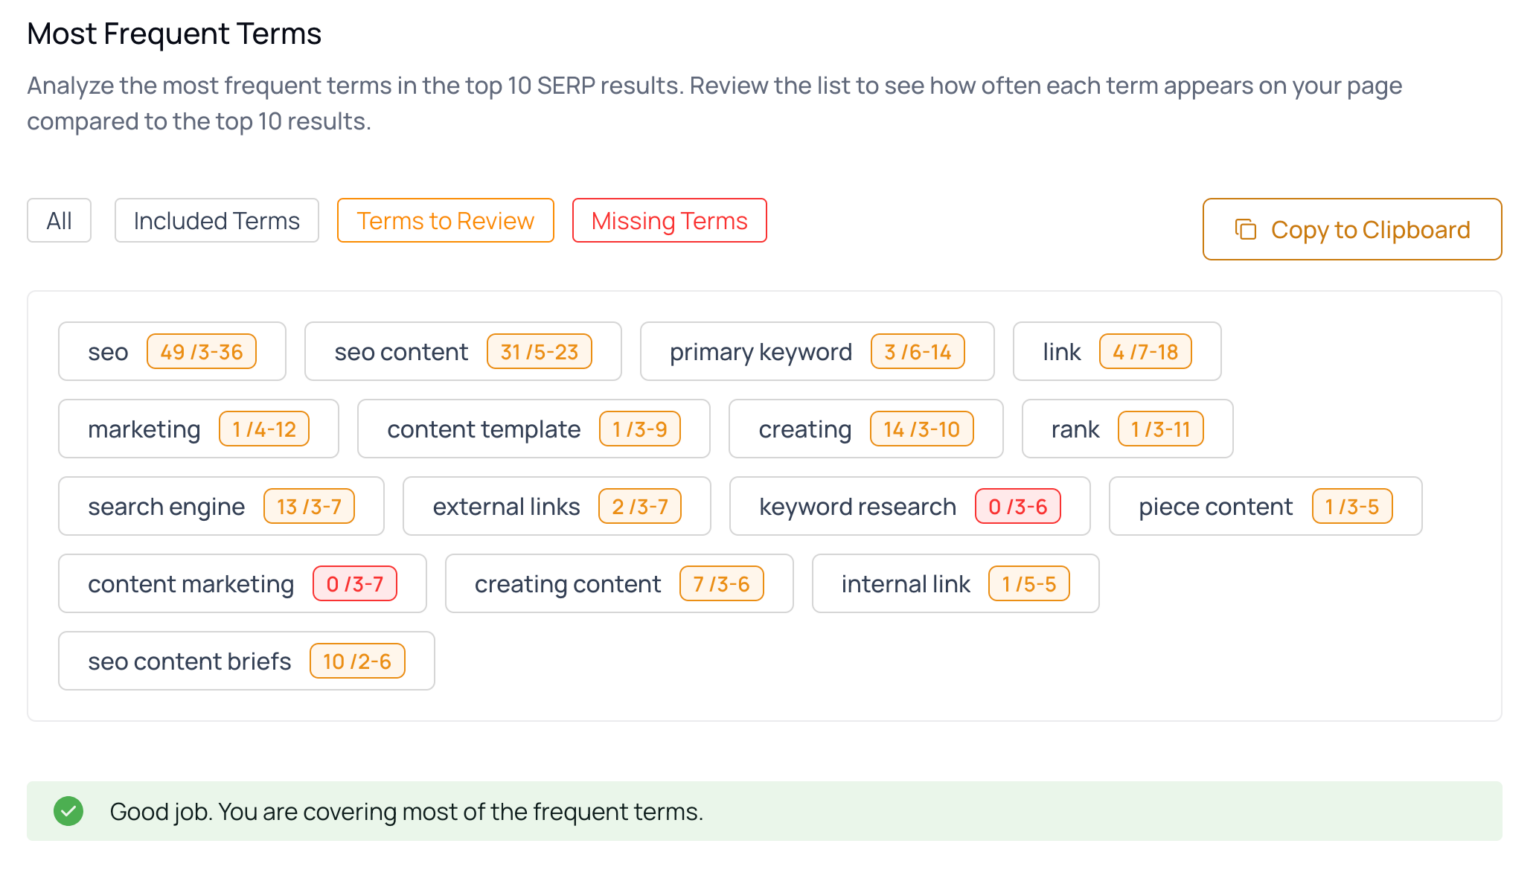Click the copy icon inside Copy to Clipboard
Viewport: 1536px width, 881px height.
point(1245,229)
